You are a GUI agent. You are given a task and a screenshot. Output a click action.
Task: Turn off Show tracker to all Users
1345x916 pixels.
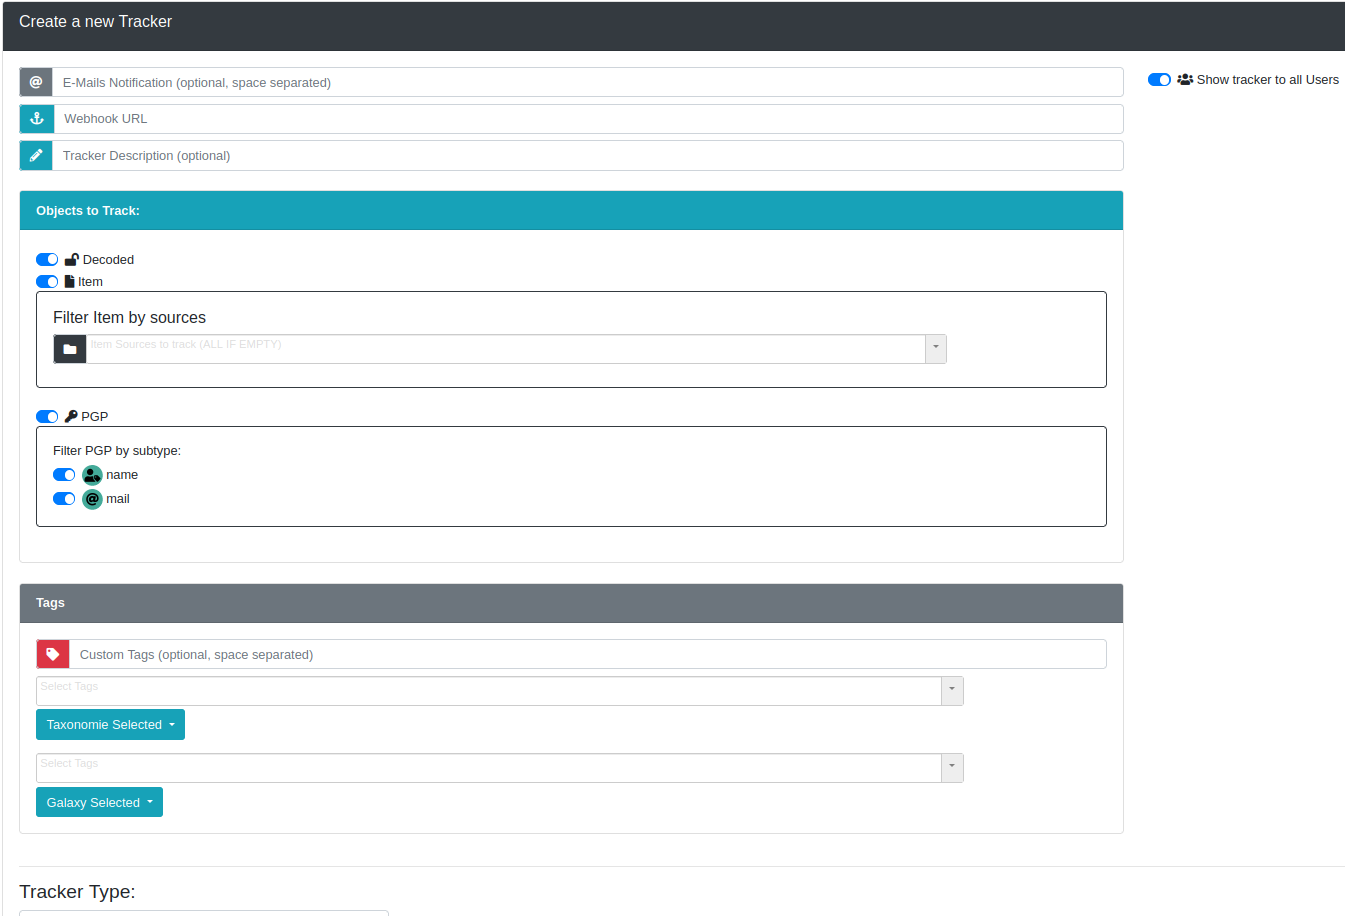(x=1159, y=80)
